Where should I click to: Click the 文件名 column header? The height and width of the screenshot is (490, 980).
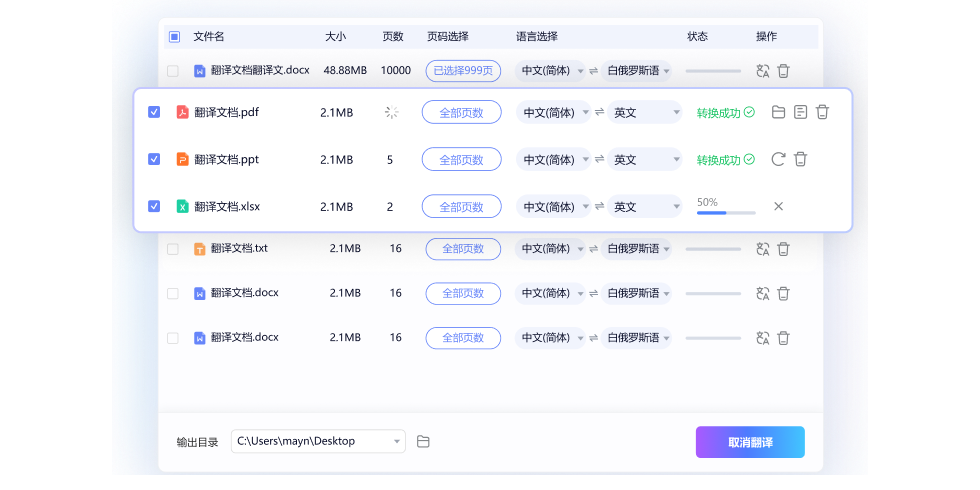coord(209,37)
